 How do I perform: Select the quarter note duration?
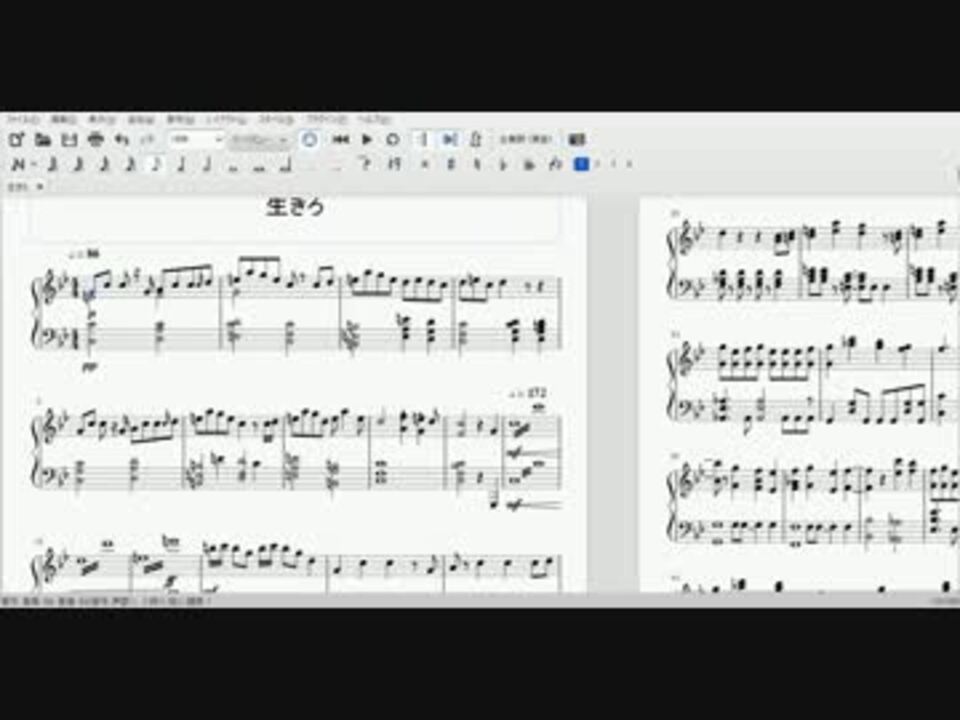coord(181,164)
